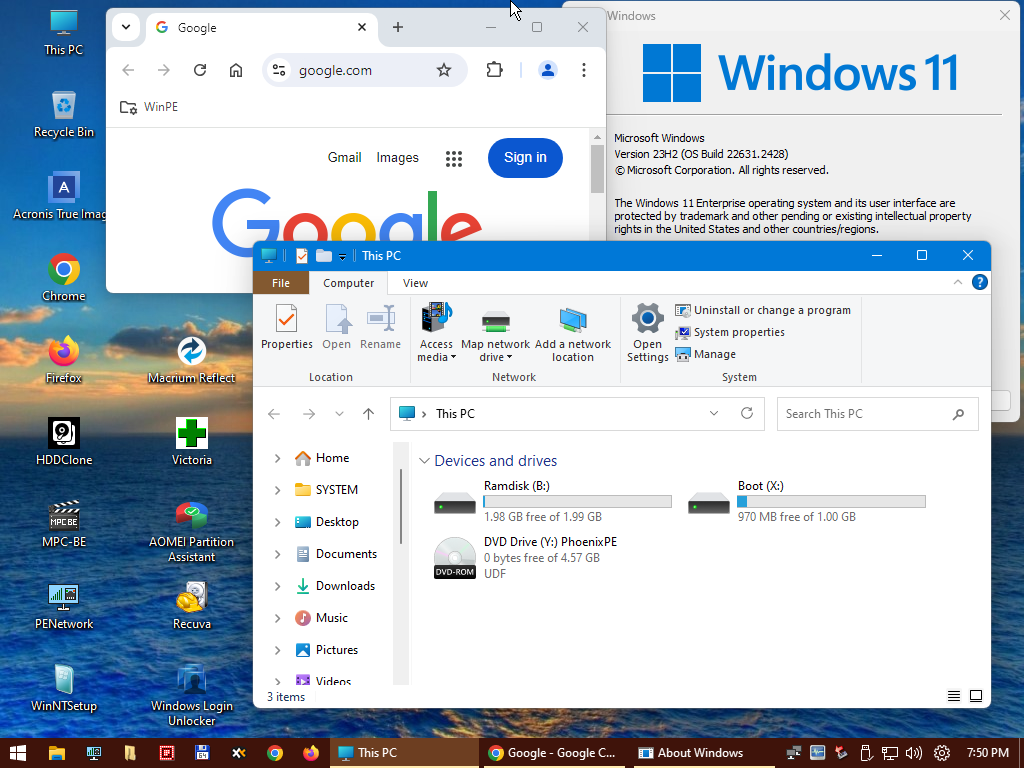Click the Up arrow in Explorer navigation
Viewport: 1024px width, 768px height.
[x=368, y=413]
